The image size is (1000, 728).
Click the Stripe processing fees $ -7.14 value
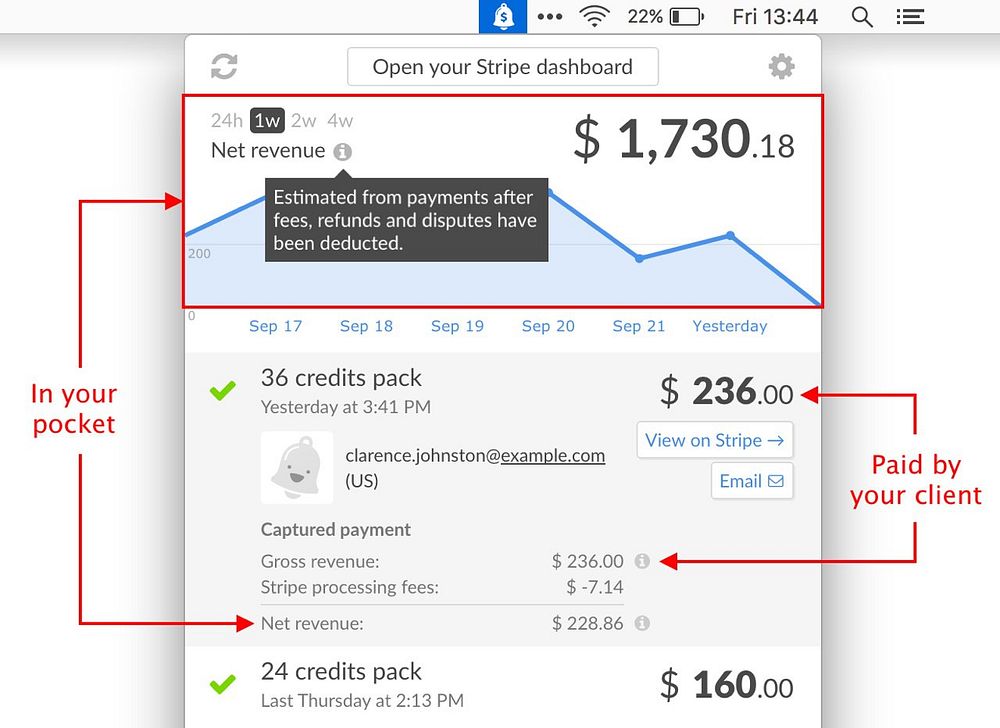(x=595, y=586)
